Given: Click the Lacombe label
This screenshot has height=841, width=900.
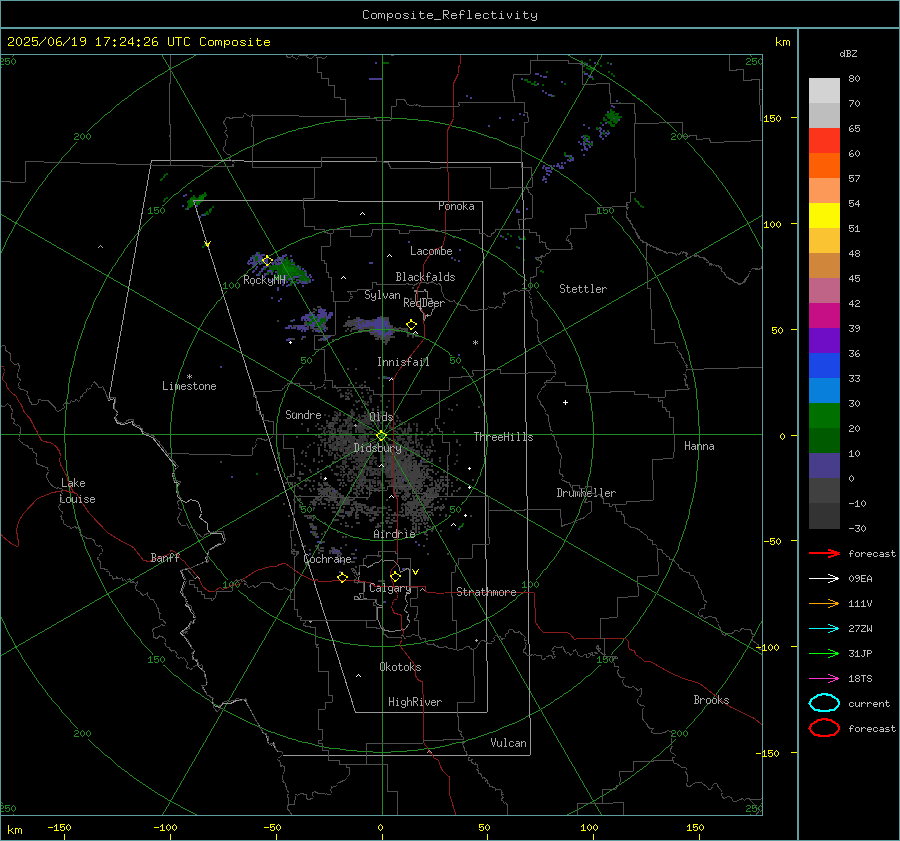Looking at the screenshot, I should click(431, 251).
